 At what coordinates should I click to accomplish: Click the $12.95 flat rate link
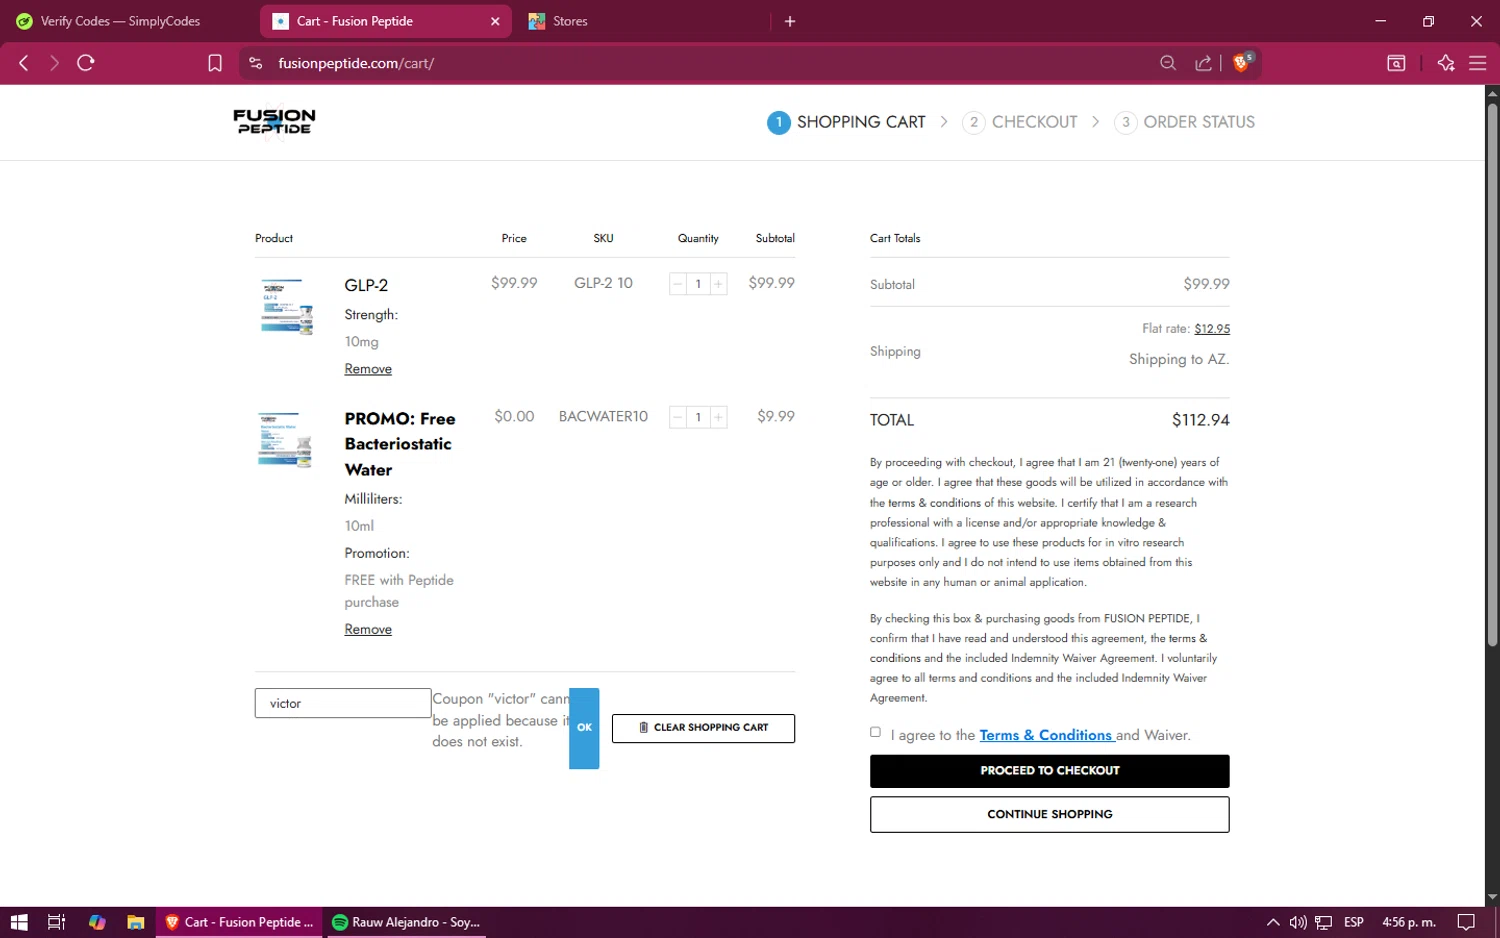[x=1212, y=329]
